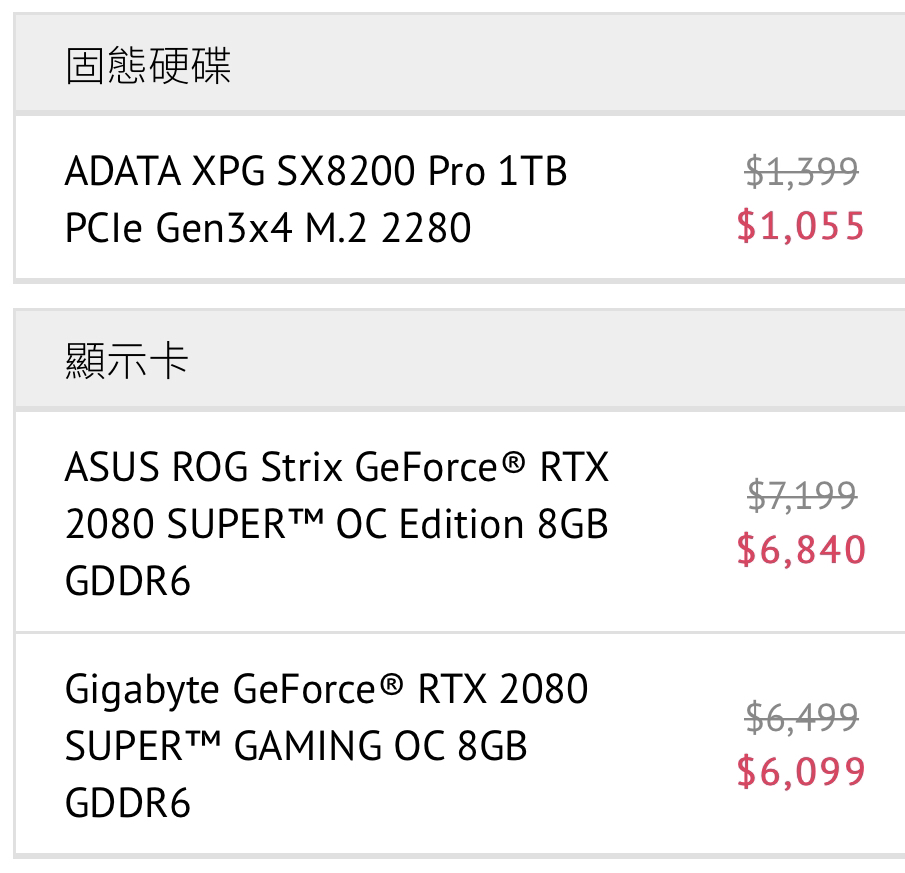This screenshot has width=905, height=873.
Task: Click GDDR6 under the Gigabyte card
Action: [128, 803]
